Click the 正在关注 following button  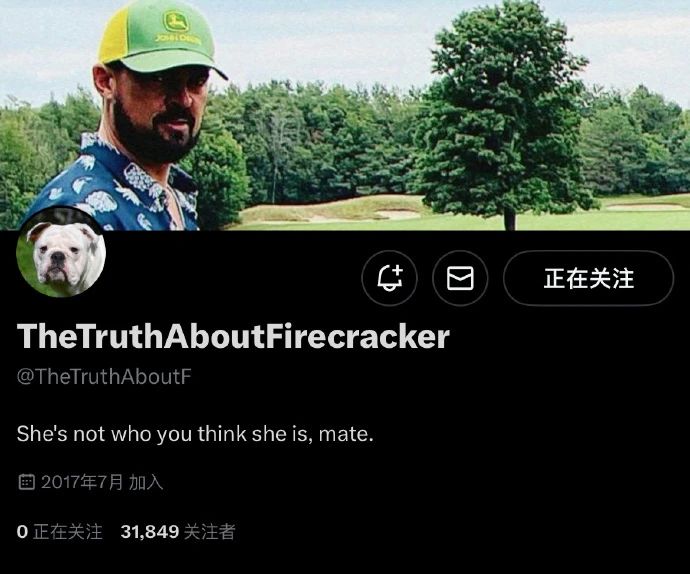coord(588,278)
